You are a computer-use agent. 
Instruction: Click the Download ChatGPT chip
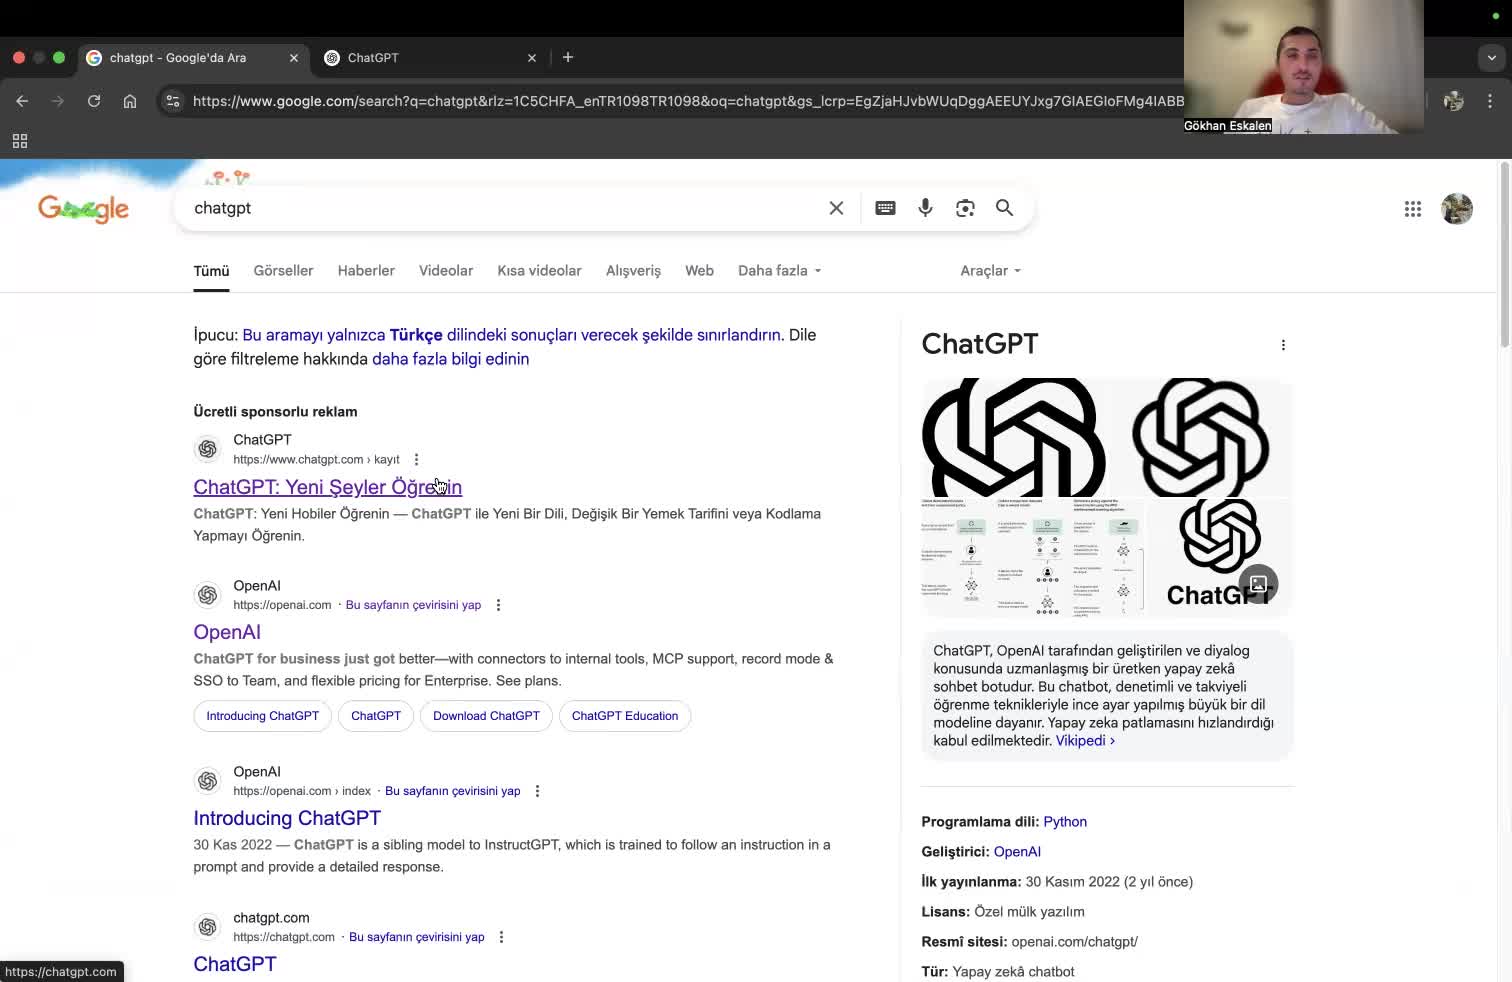coord(486,716)
